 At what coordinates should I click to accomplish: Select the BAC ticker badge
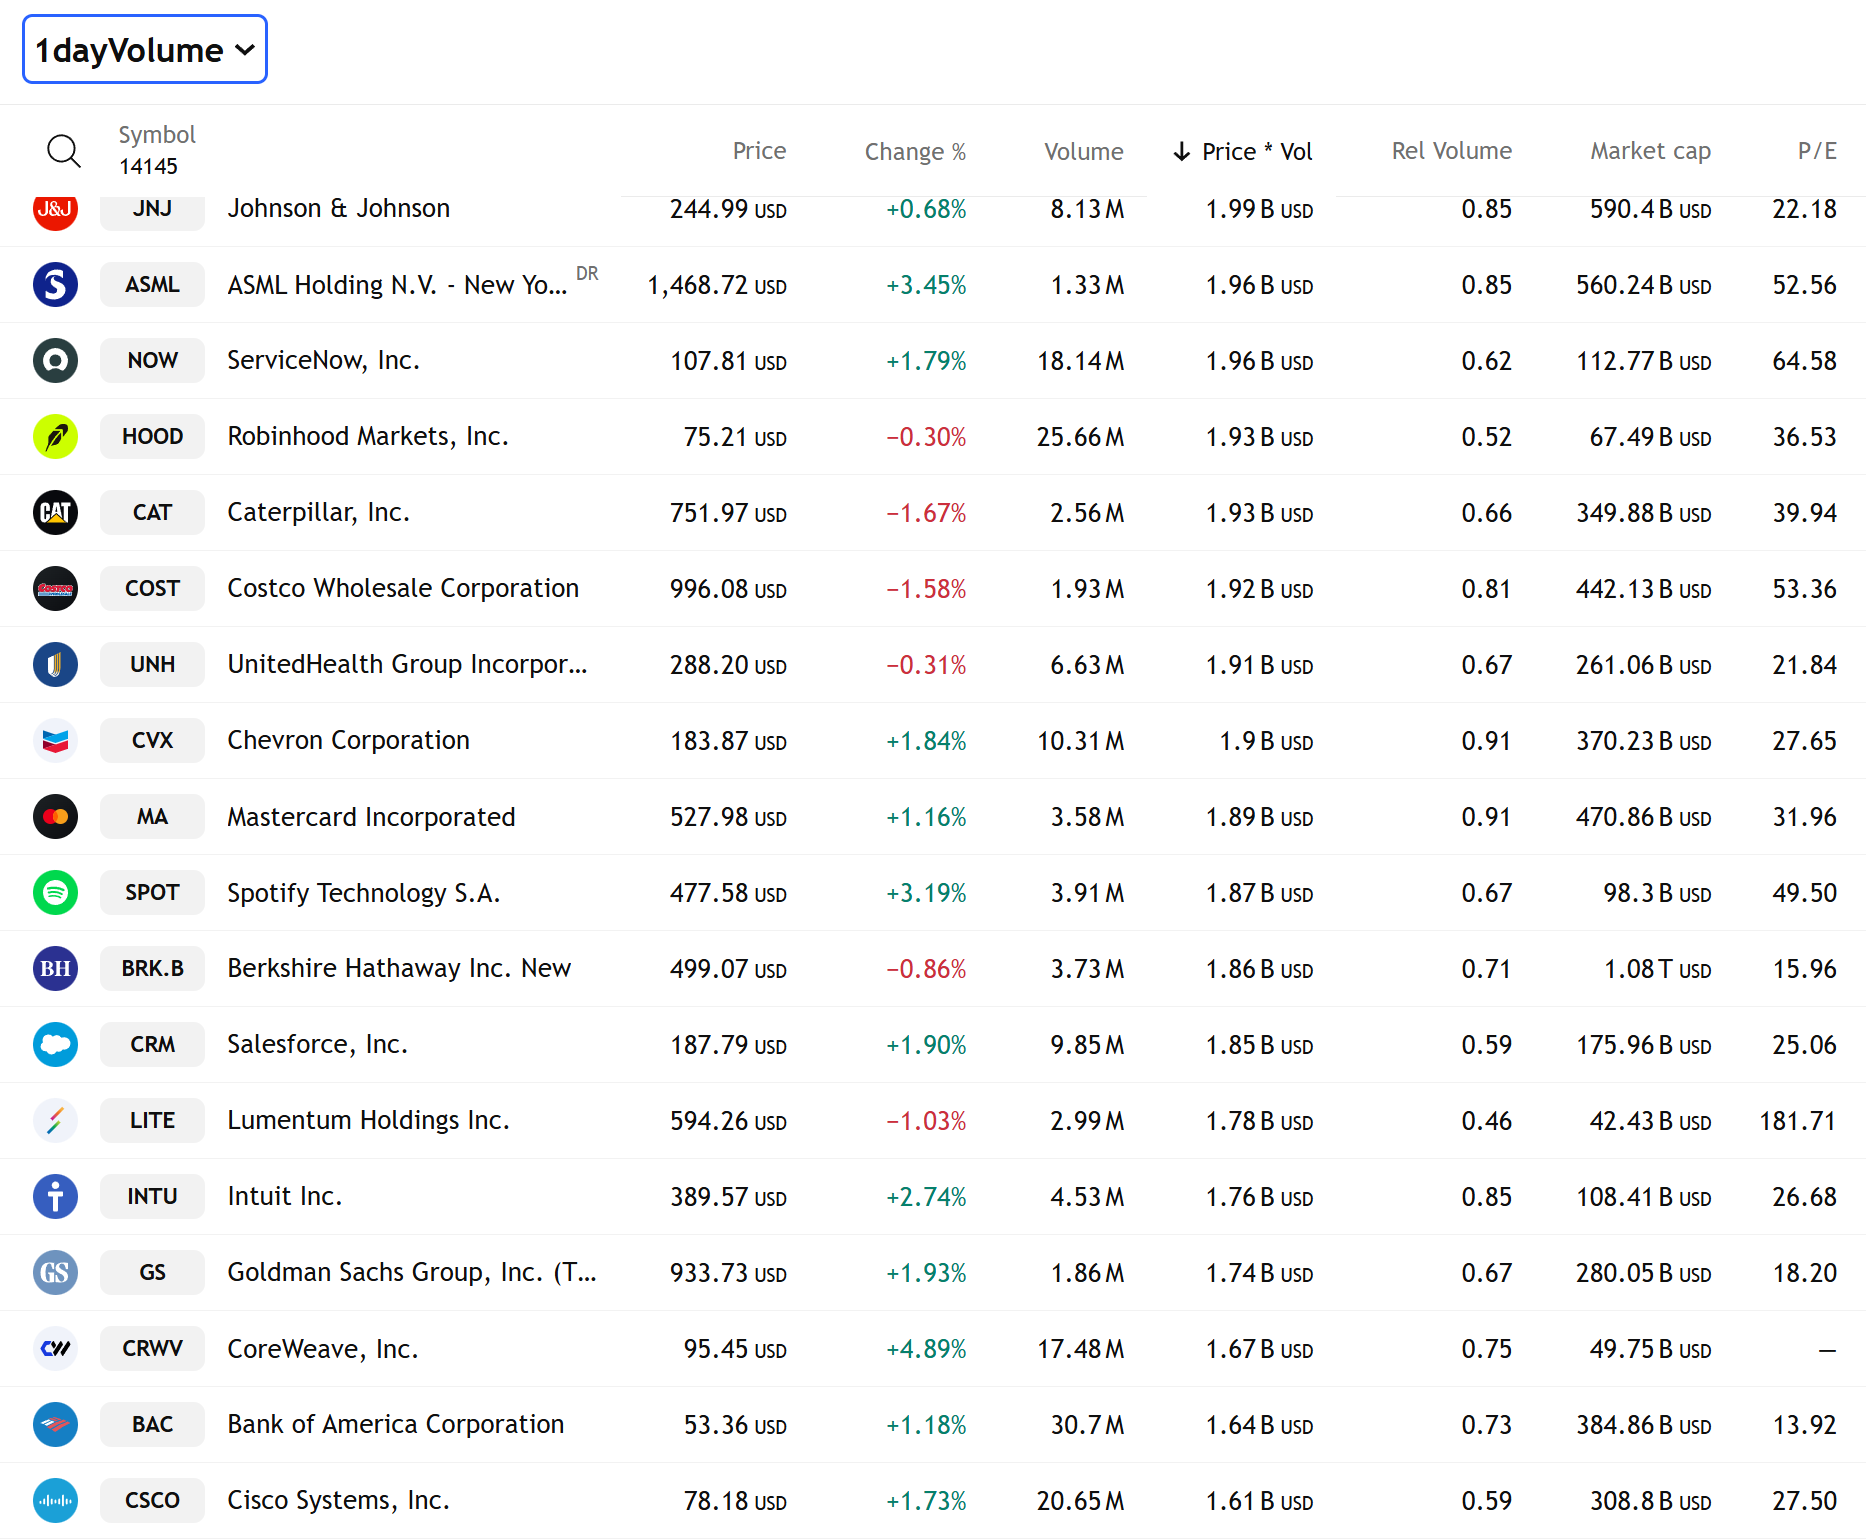pyautogui.click(x=152, y=1425)
